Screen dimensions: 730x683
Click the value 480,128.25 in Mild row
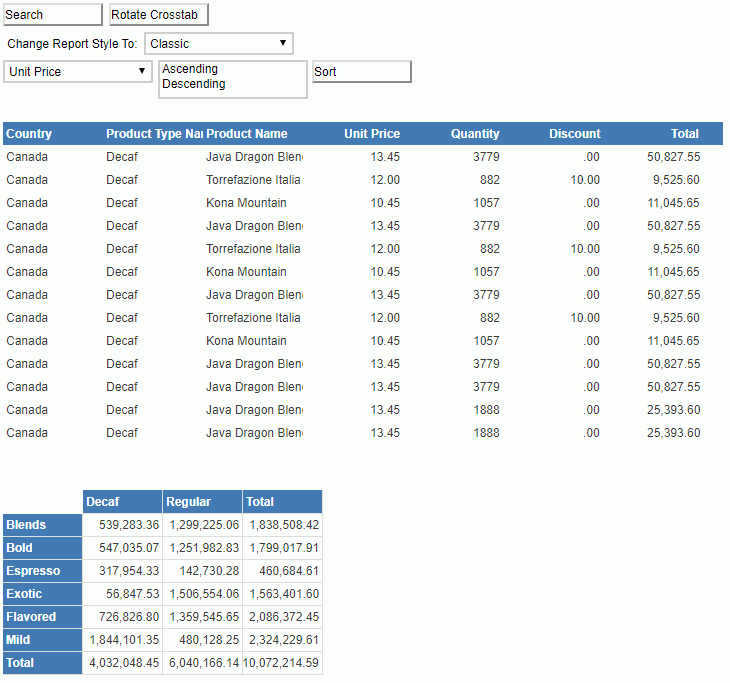pos(209,640)
